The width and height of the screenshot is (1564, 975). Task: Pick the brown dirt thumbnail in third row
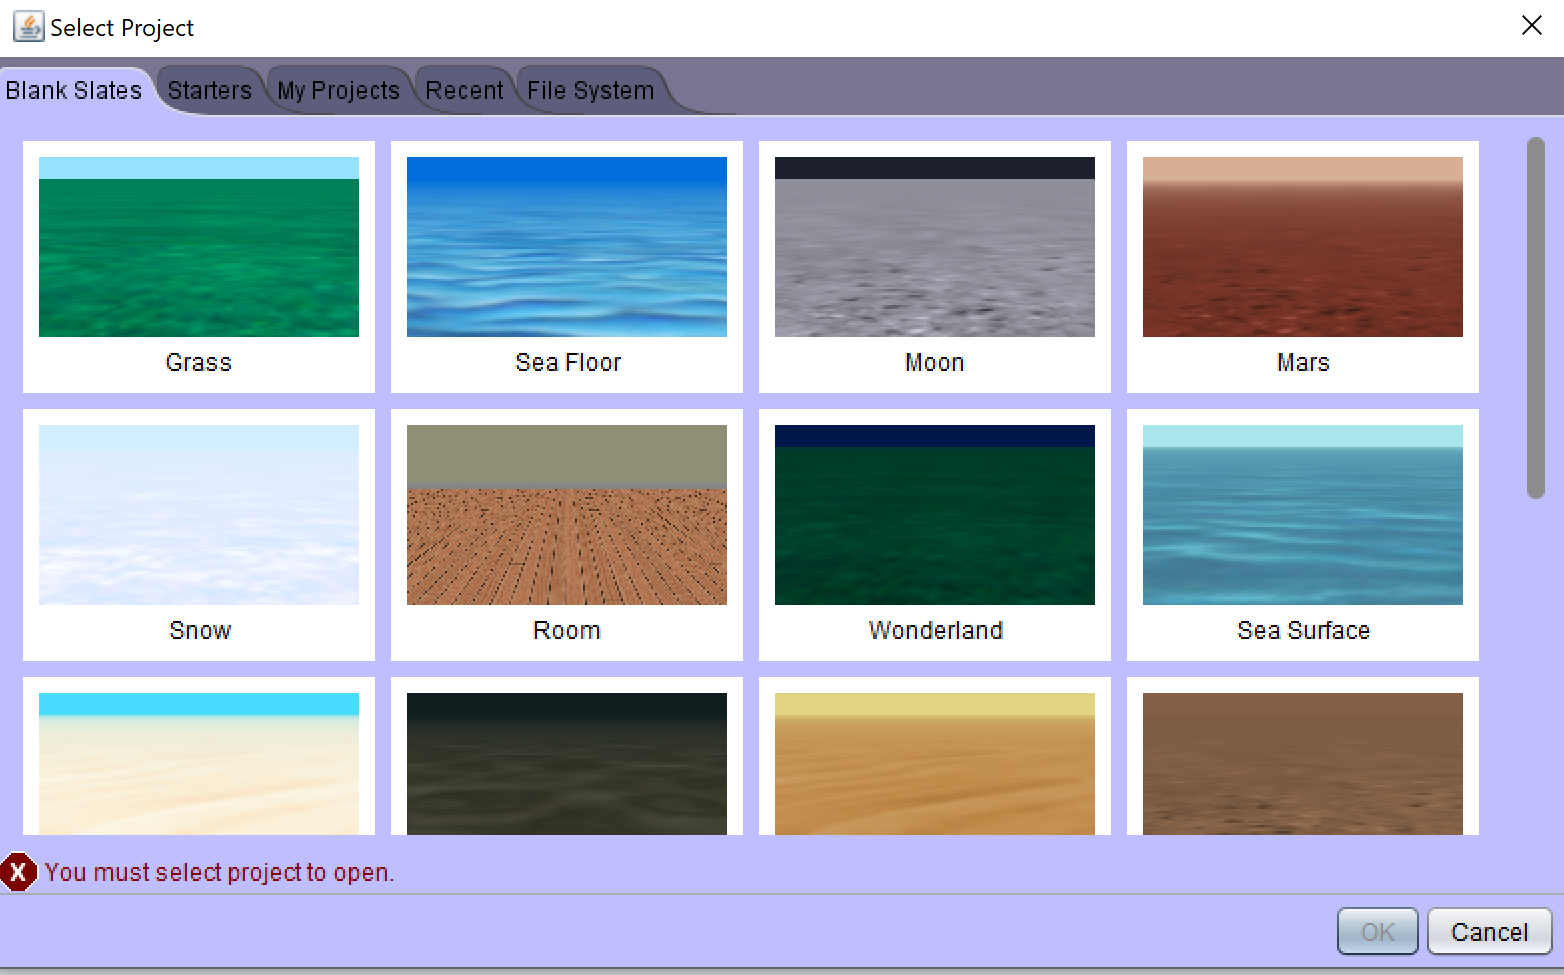coord(1303,763)
